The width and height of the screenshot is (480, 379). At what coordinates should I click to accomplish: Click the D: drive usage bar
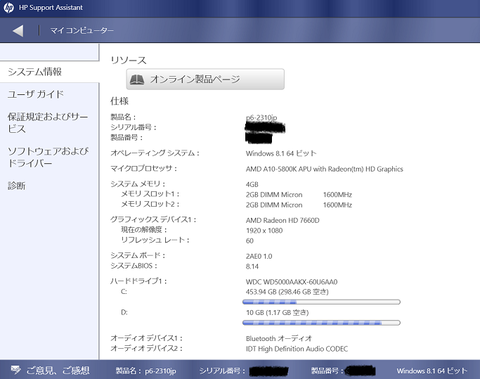tap(321, 323)
